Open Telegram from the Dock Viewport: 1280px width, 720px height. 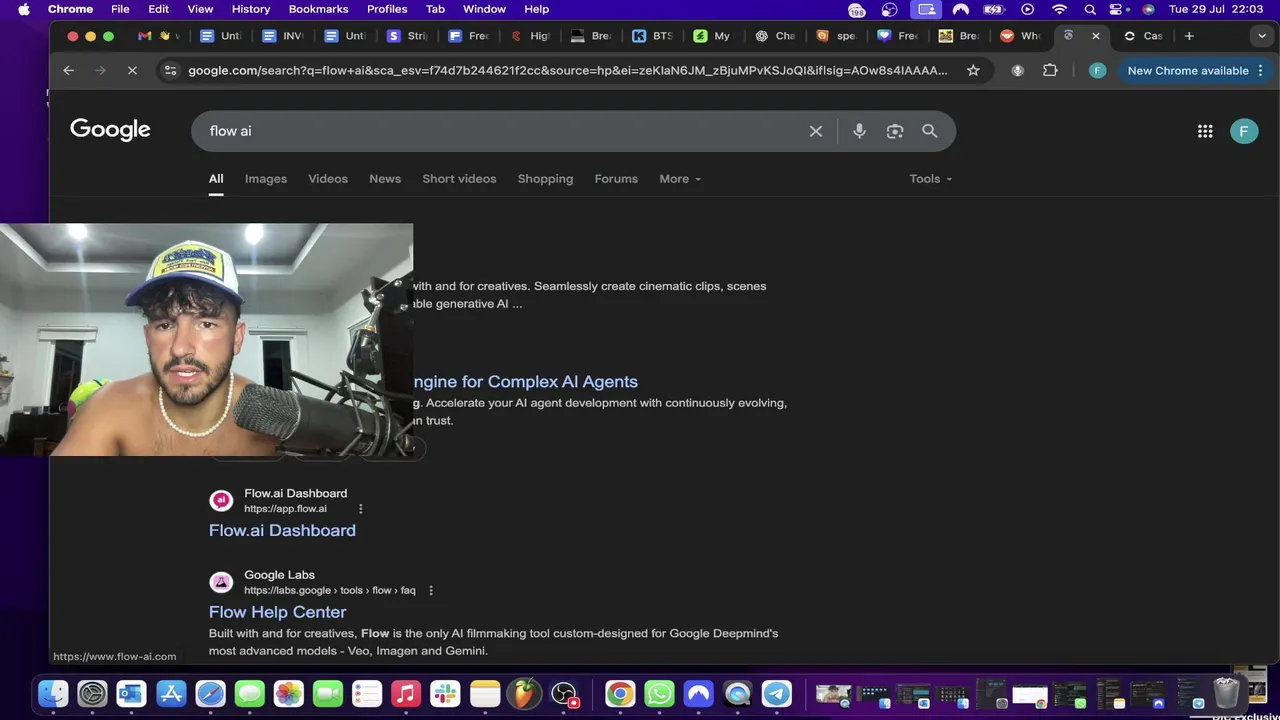777,693
